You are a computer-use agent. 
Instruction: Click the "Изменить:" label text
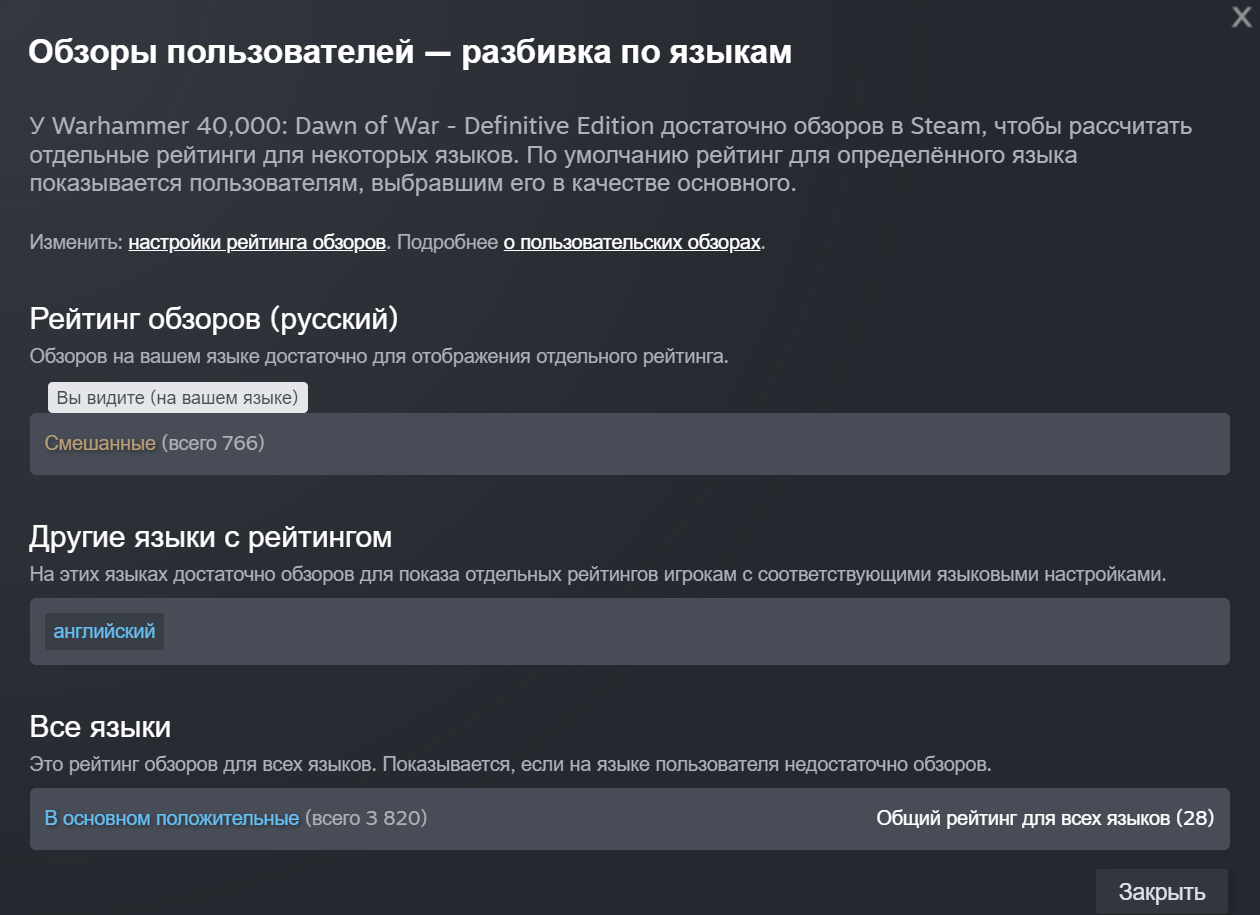tap(76, 243)
